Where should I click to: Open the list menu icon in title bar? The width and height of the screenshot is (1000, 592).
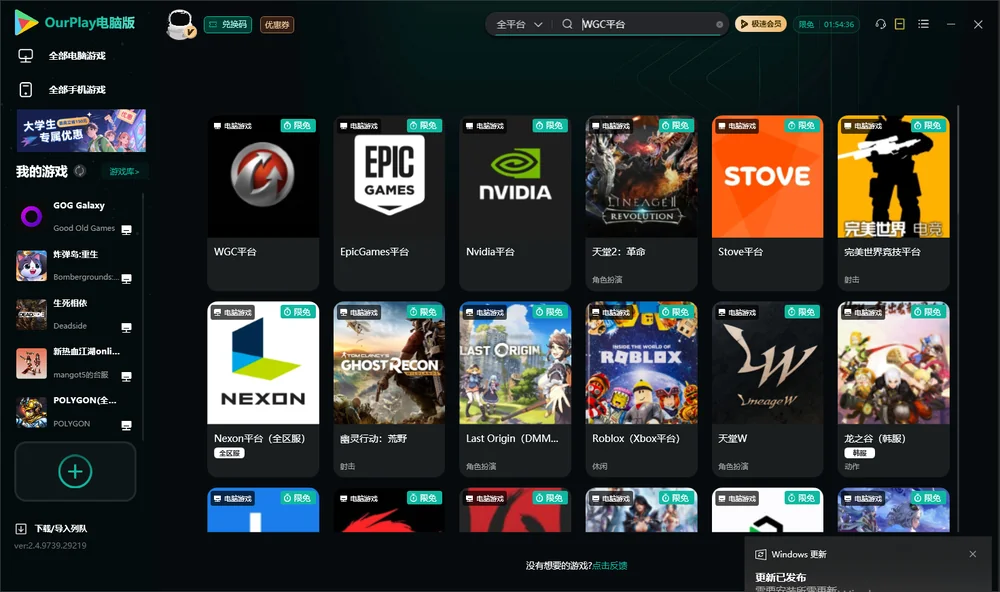pyautogui.click(x=923, y=24)
